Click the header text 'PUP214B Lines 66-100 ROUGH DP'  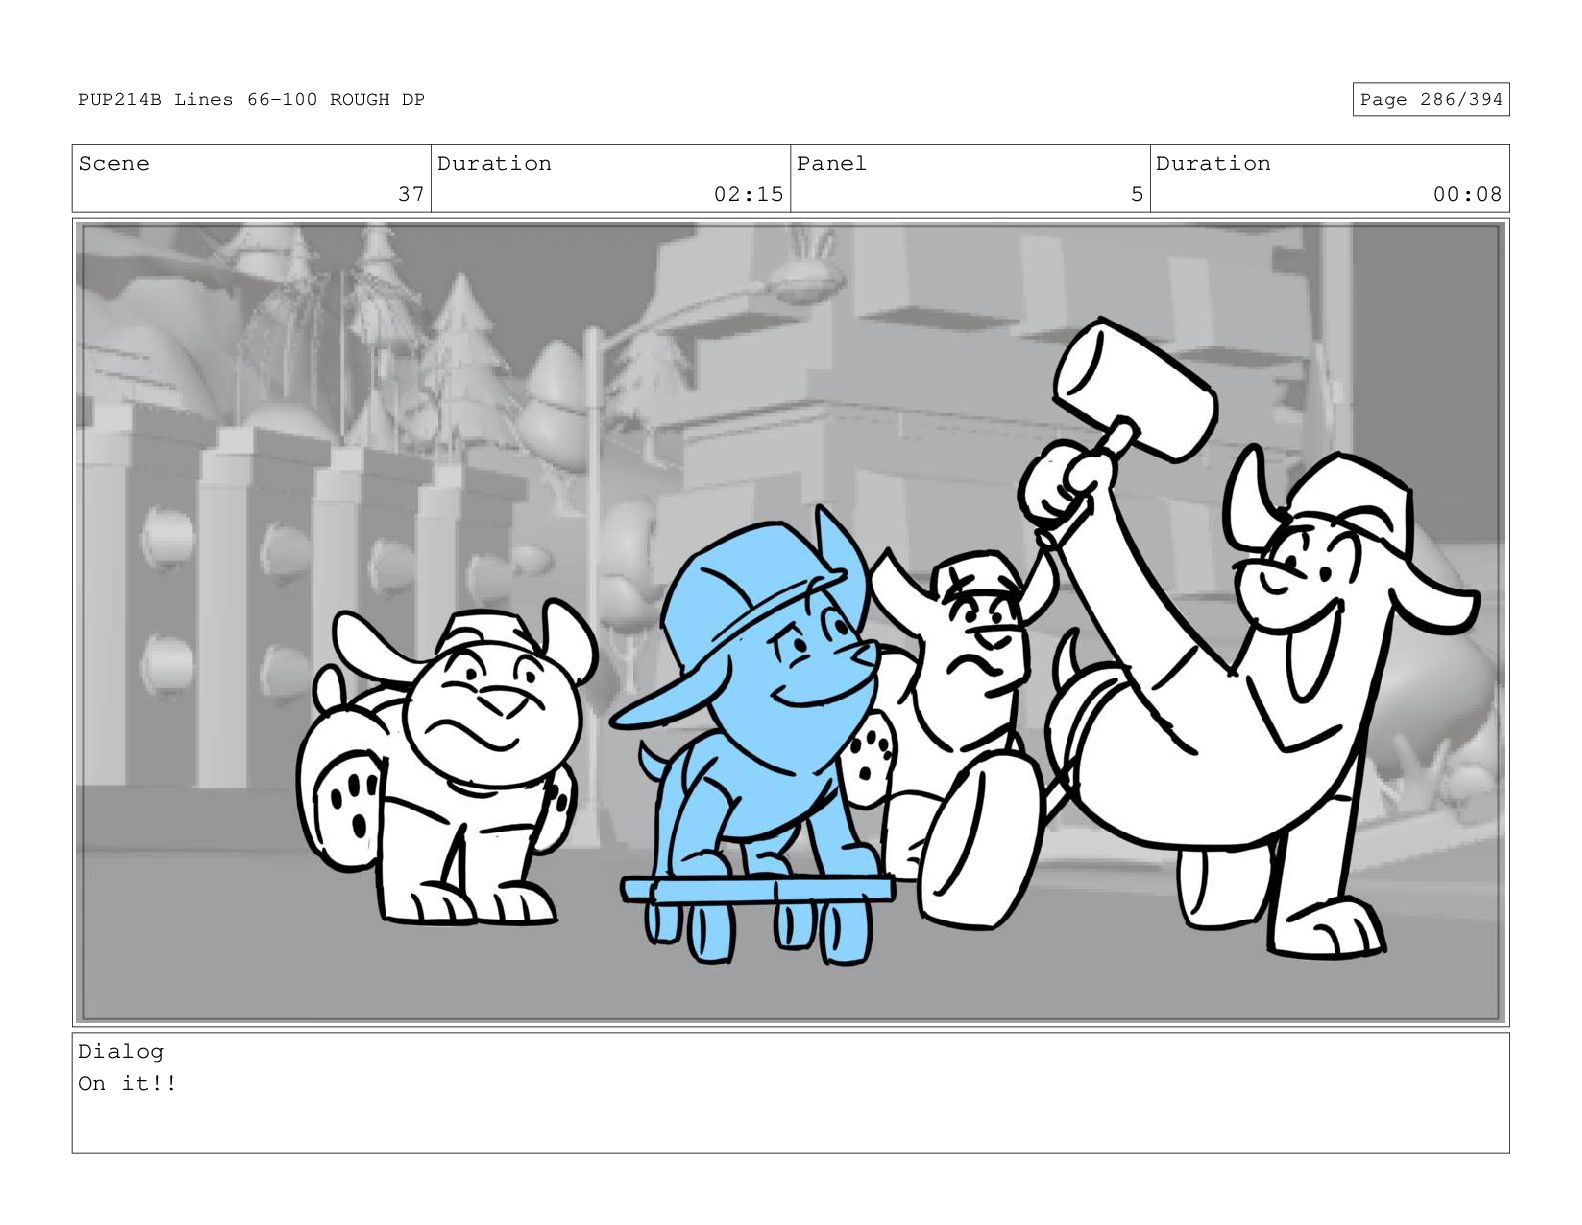(x=251, y=99)
